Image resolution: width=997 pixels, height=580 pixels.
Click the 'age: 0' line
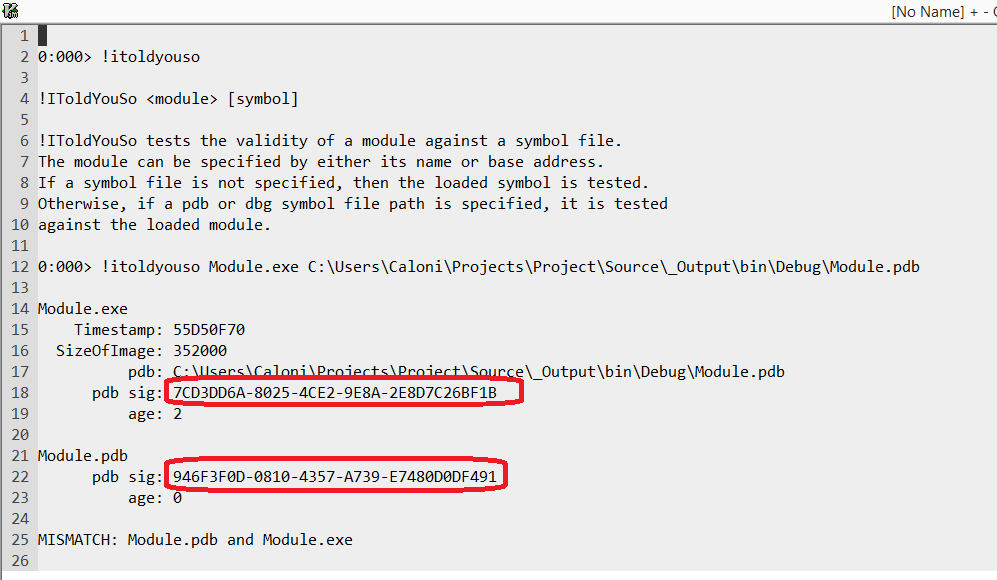pyautogui.click(x=159, y=498)
